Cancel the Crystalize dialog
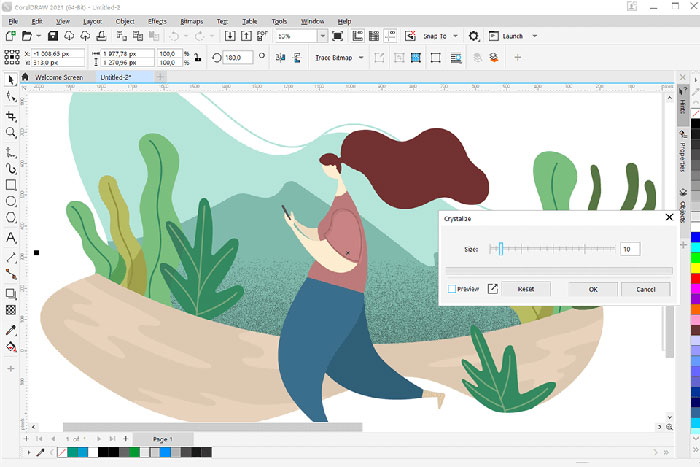The height and width of the screenshot is (467, 700). [x=645, y=289]
